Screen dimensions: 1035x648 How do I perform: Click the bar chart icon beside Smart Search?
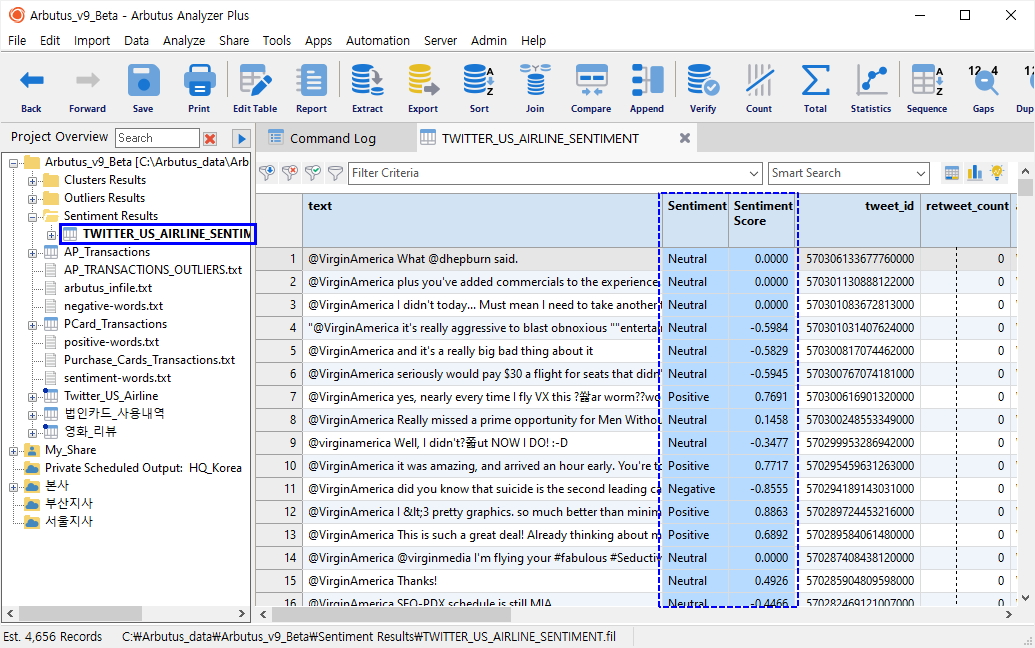pos(974,173)
